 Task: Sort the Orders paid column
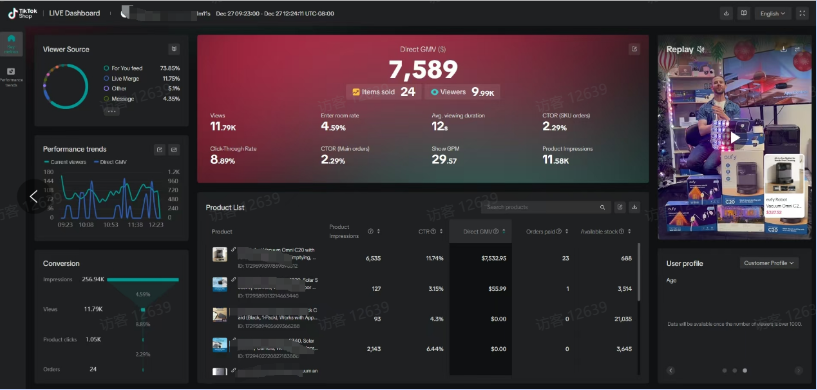pyautogui.click(x=566, y=231)
